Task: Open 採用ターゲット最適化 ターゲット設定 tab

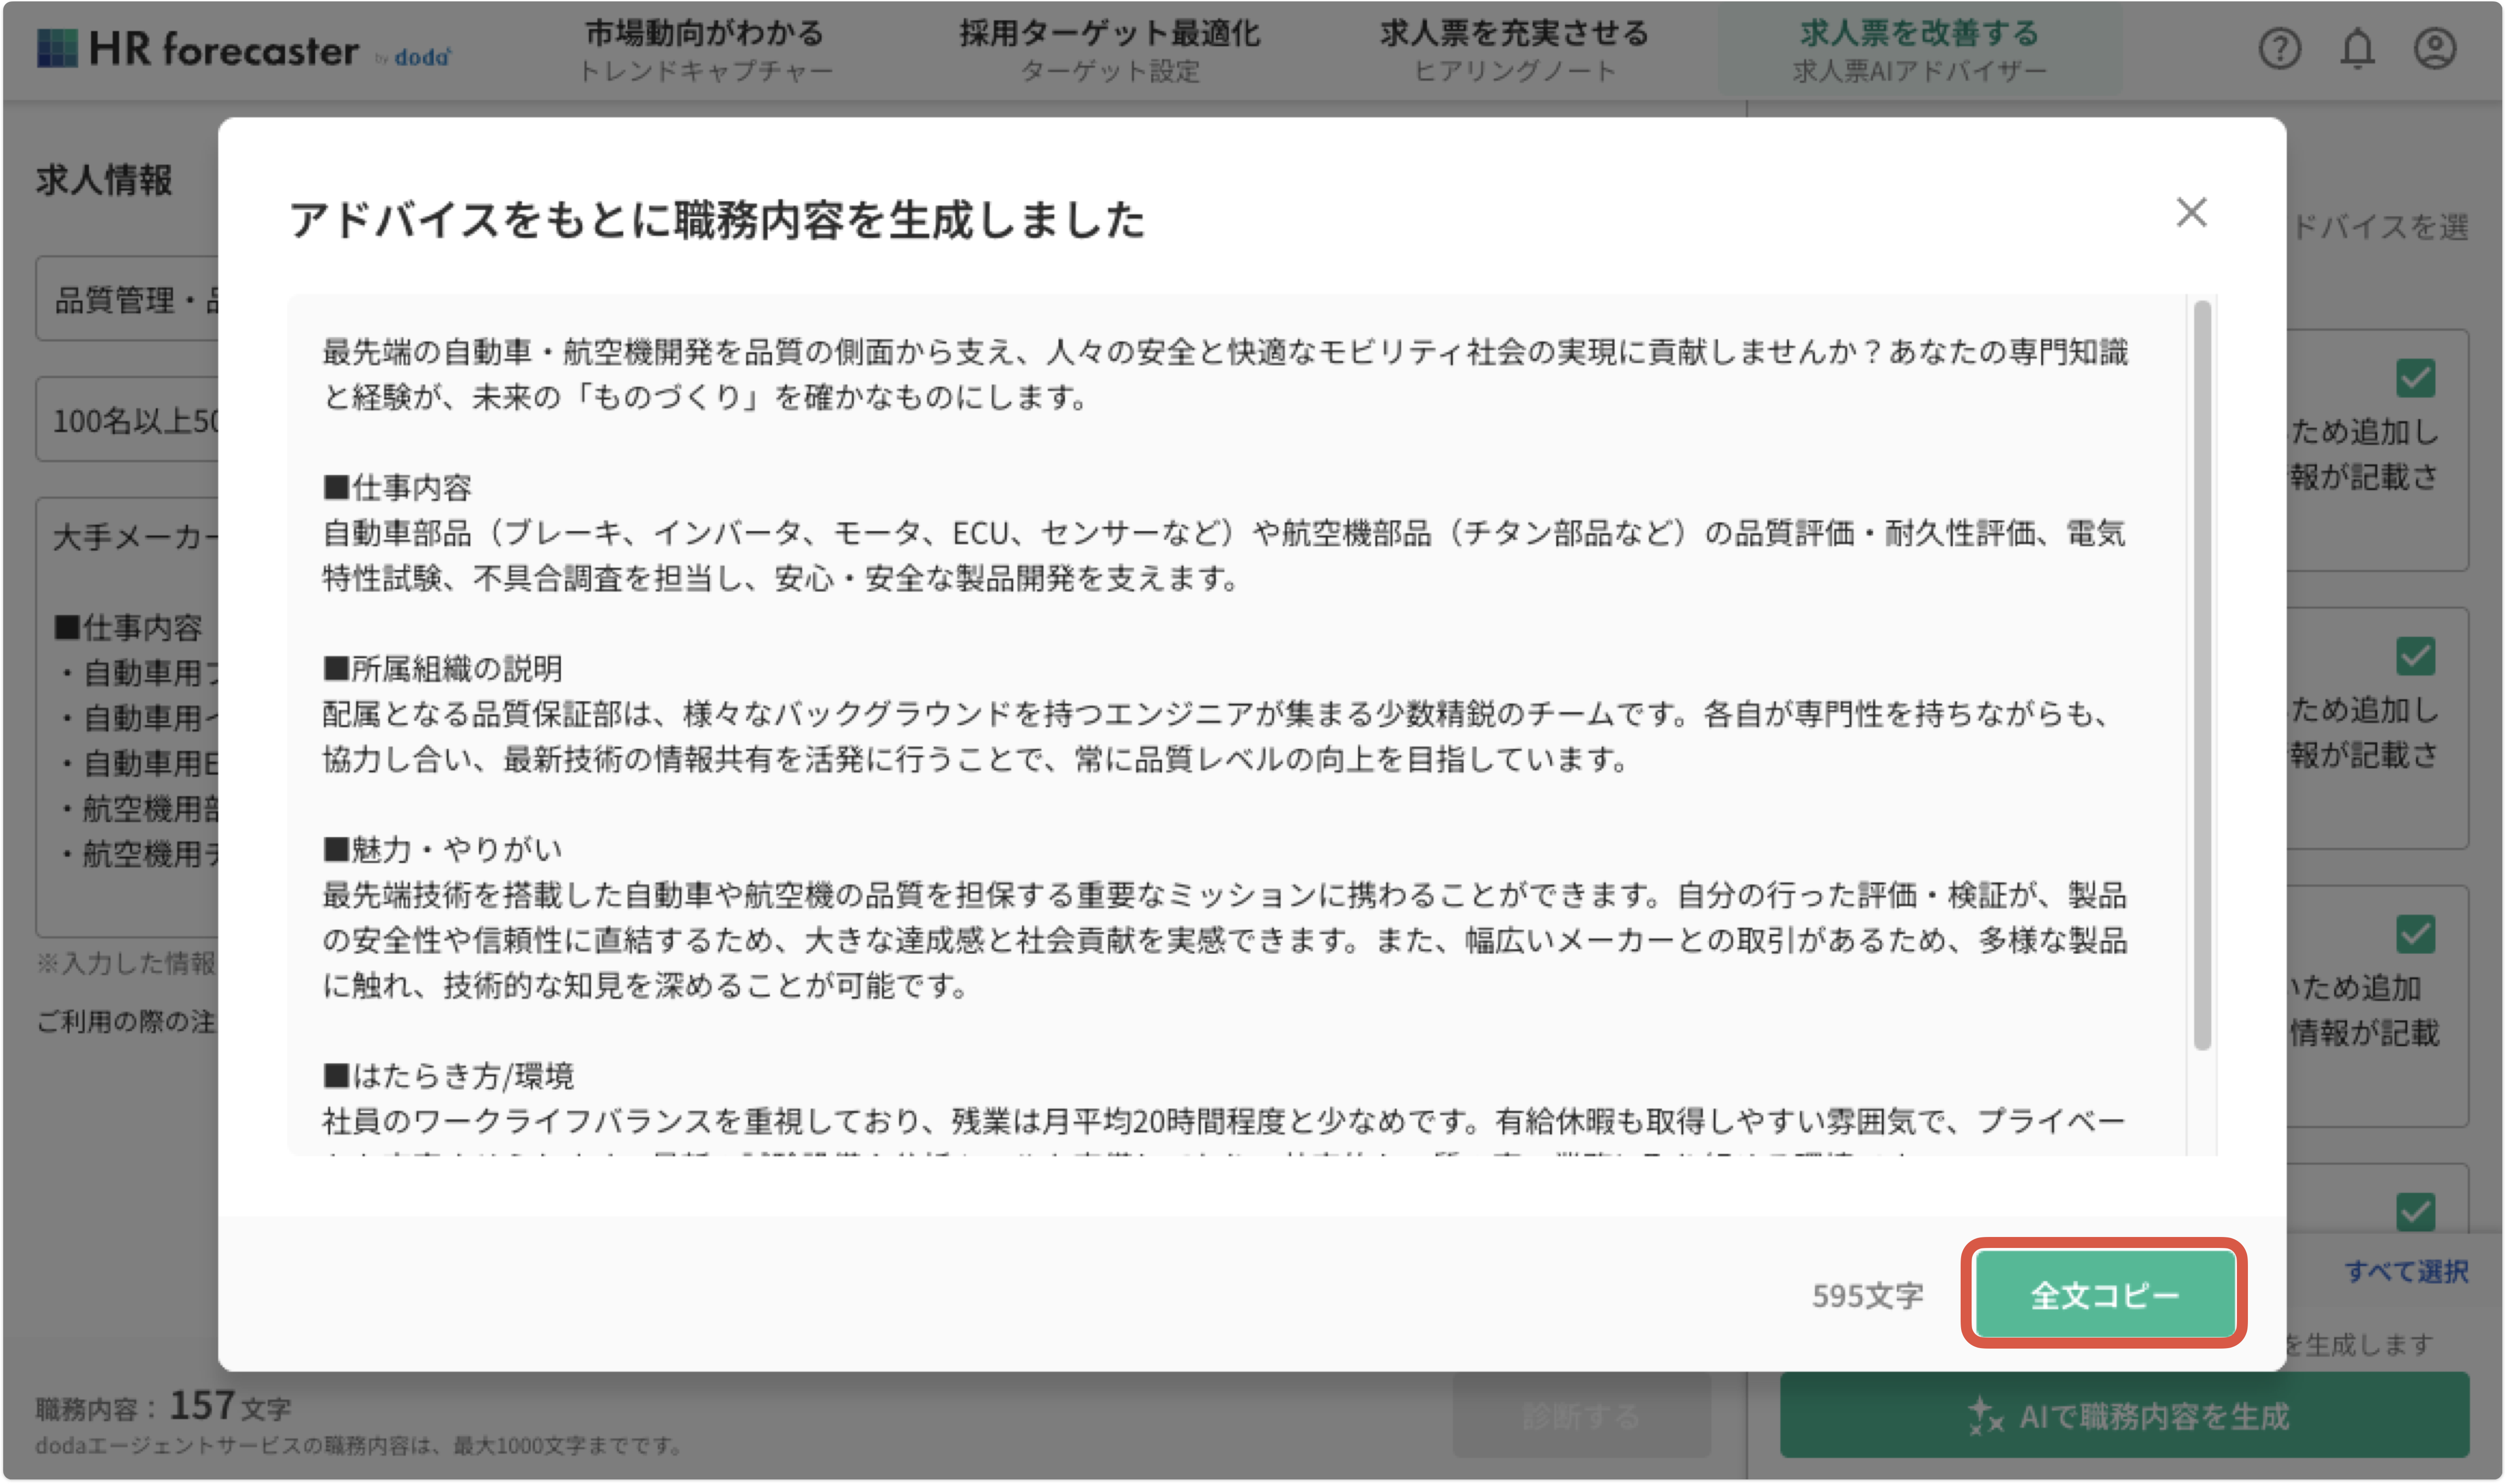Action: [x=1109, y=50]
